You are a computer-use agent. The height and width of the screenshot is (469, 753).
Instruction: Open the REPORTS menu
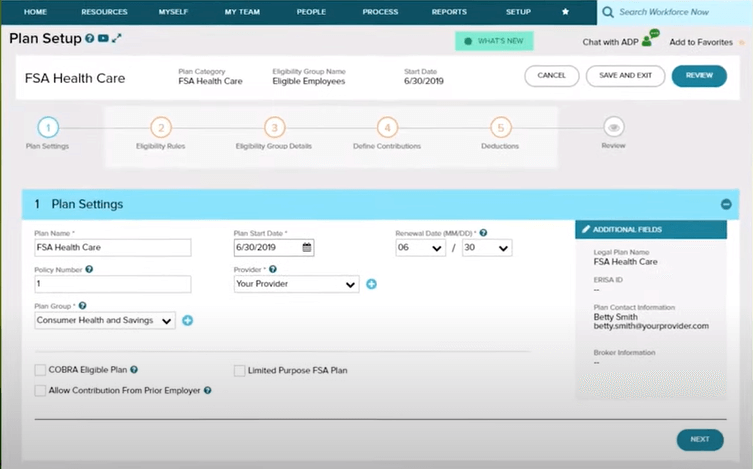449,12
